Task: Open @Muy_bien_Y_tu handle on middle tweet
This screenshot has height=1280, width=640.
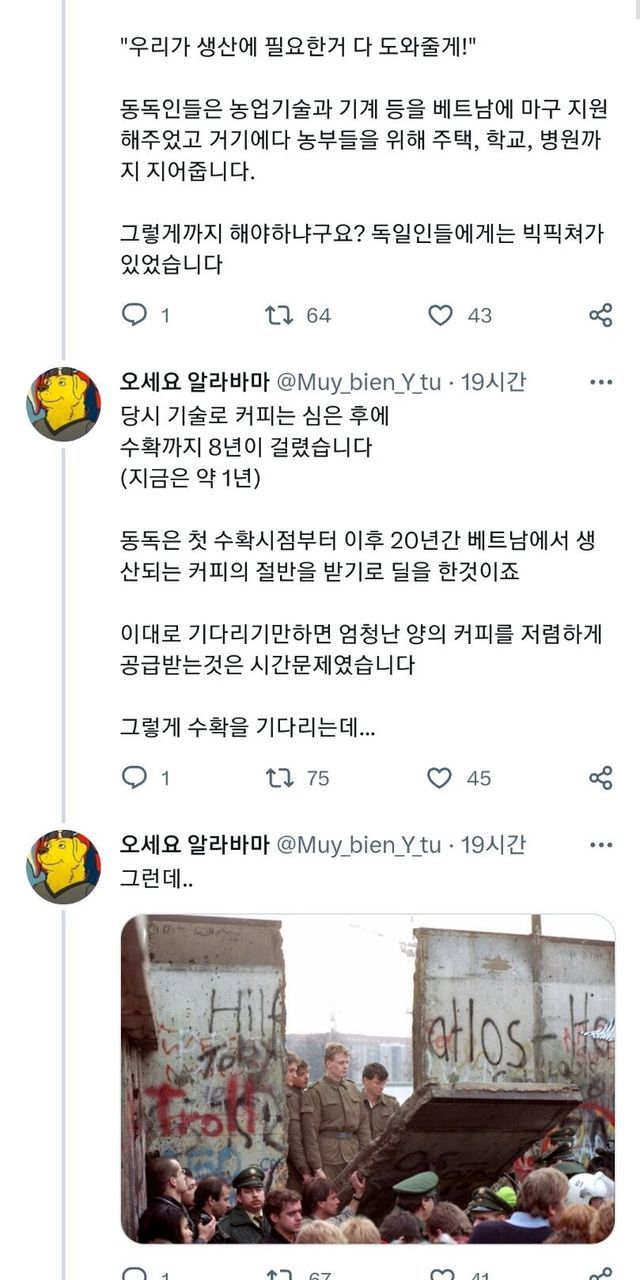Action: point(358,383)
